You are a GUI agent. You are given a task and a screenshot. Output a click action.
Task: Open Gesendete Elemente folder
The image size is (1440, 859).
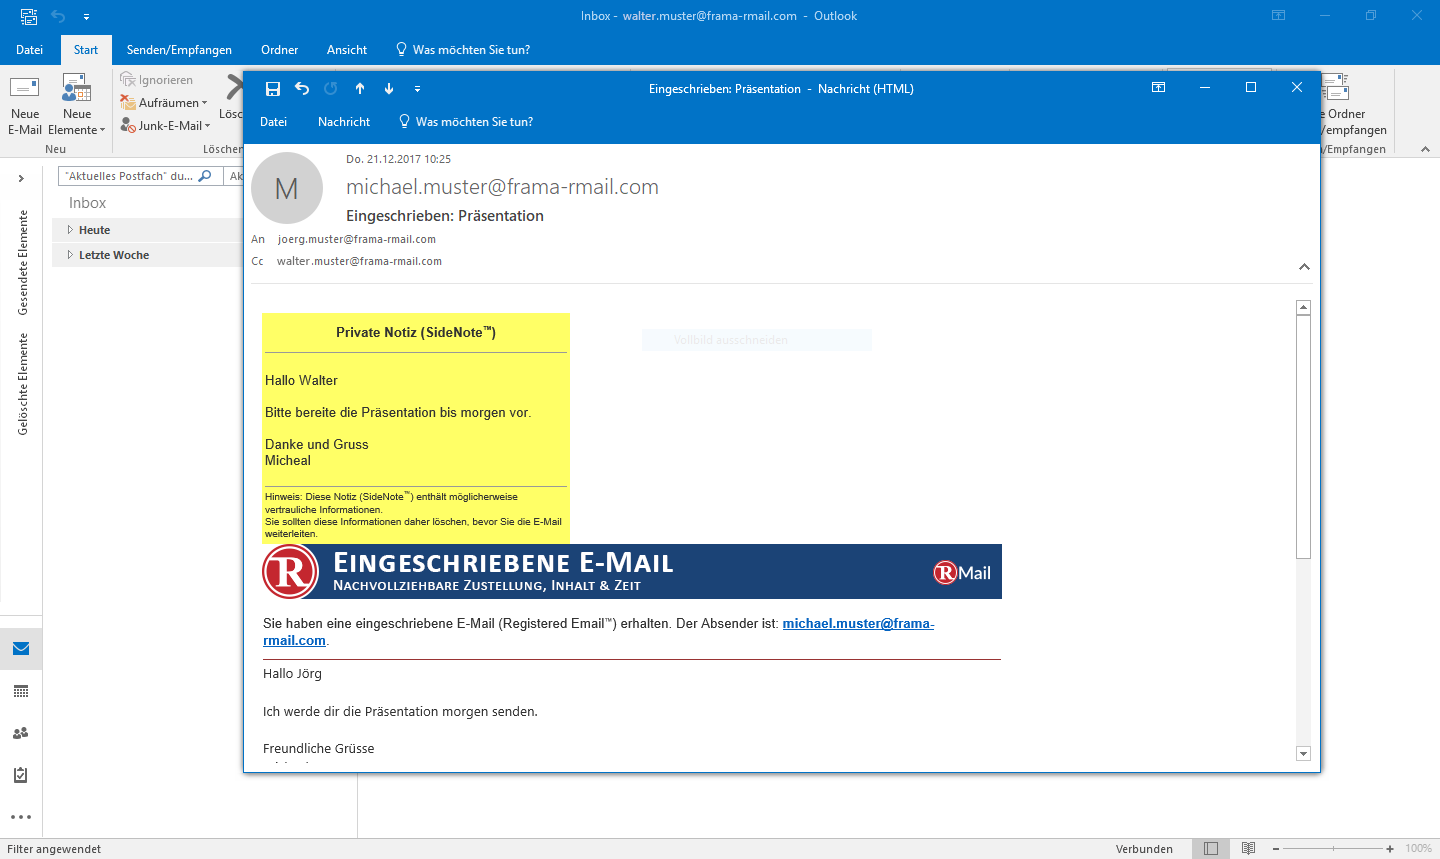tap(23, 262)
